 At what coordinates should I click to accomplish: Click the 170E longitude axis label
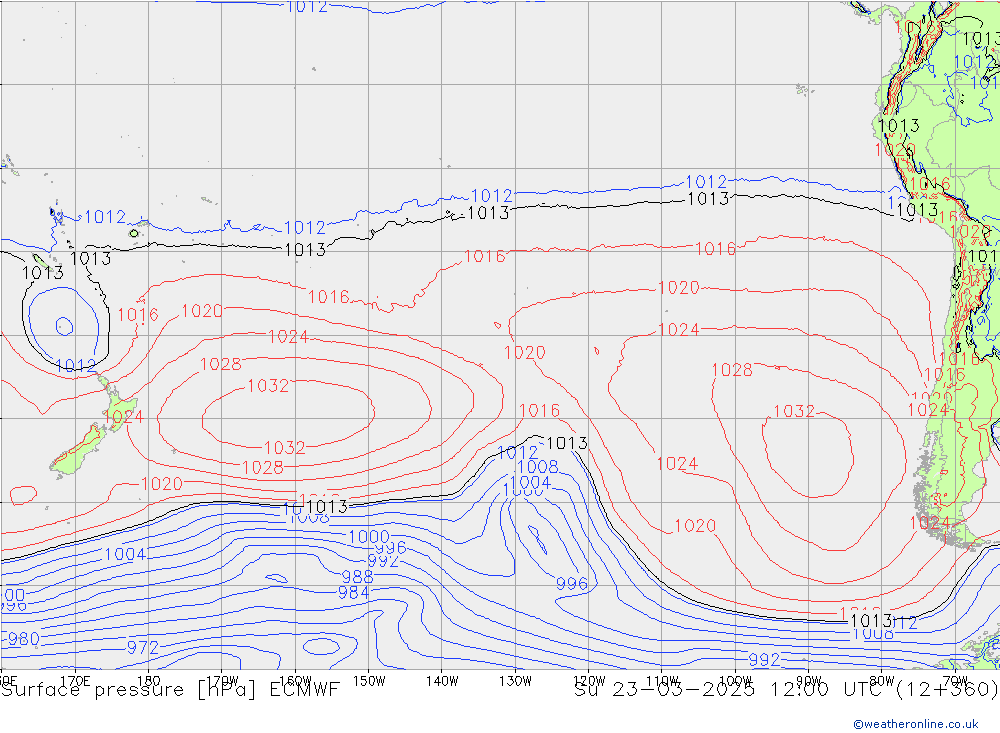[x=75, y=681]
